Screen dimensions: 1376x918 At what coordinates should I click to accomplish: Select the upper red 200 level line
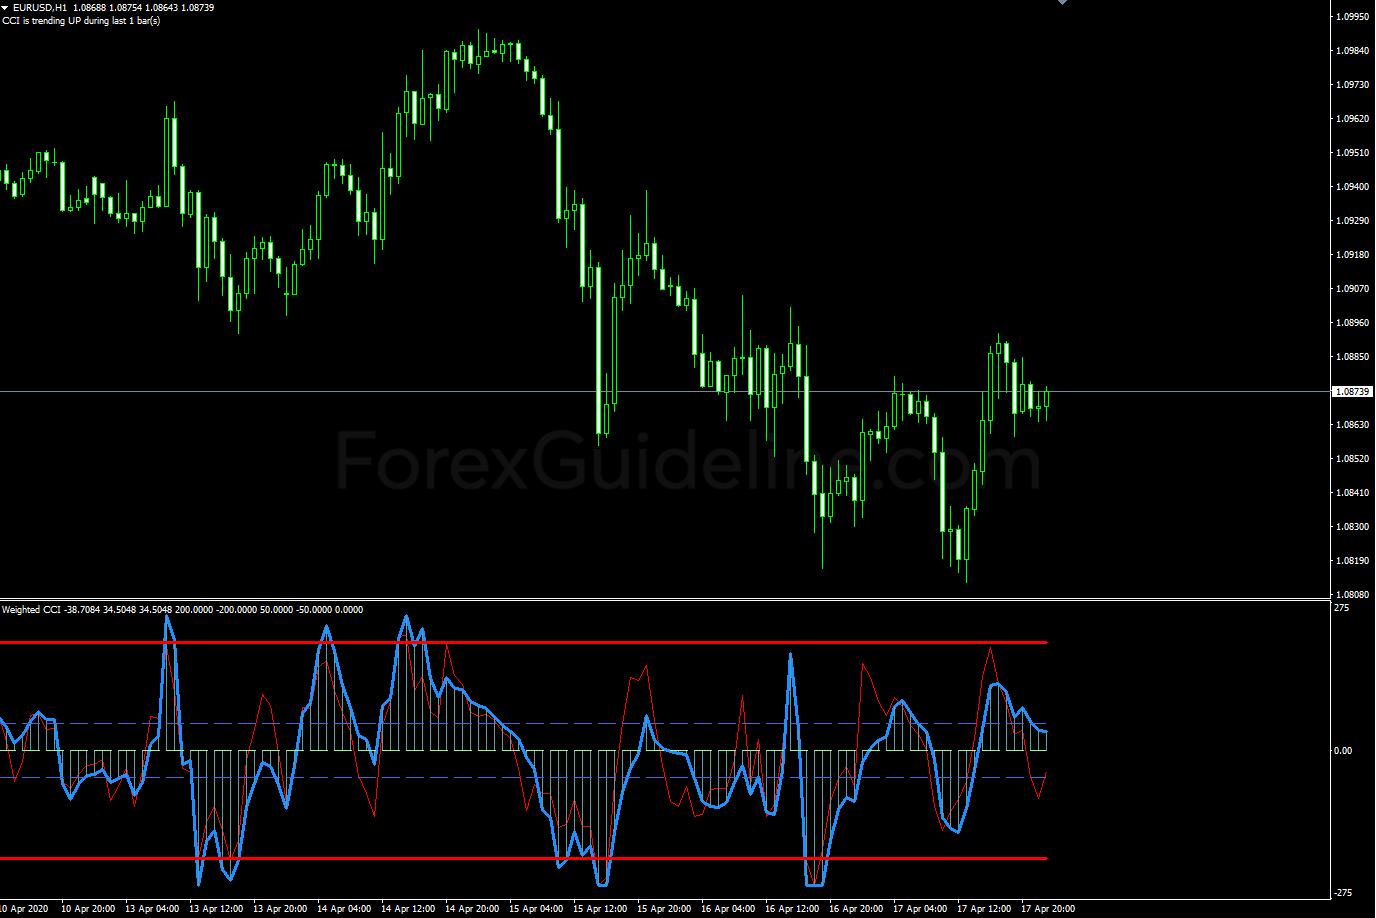[524, 642]
